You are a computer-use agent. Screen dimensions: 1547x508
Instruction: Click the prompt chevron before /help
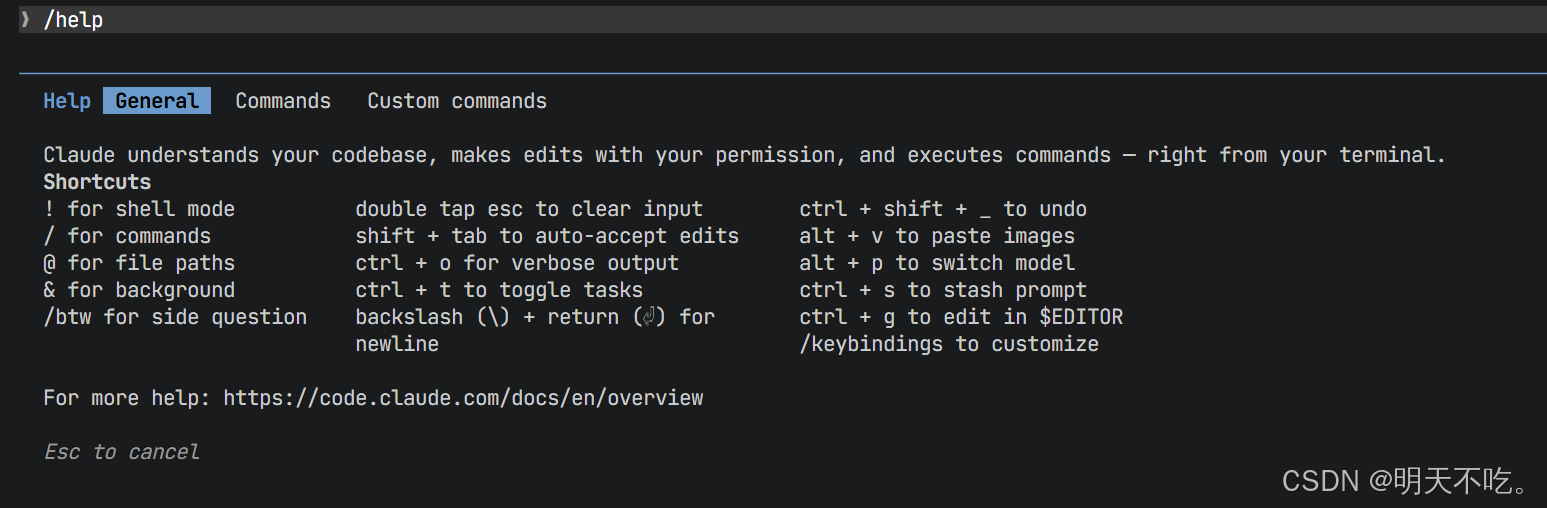tap(25, 19)
